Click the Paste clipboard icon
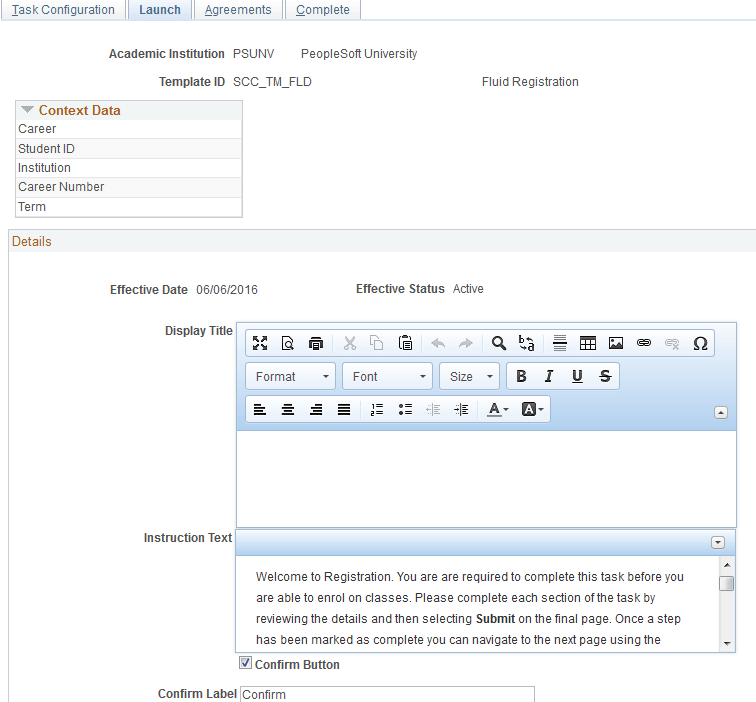756x702 pixels. pos(405,343)
